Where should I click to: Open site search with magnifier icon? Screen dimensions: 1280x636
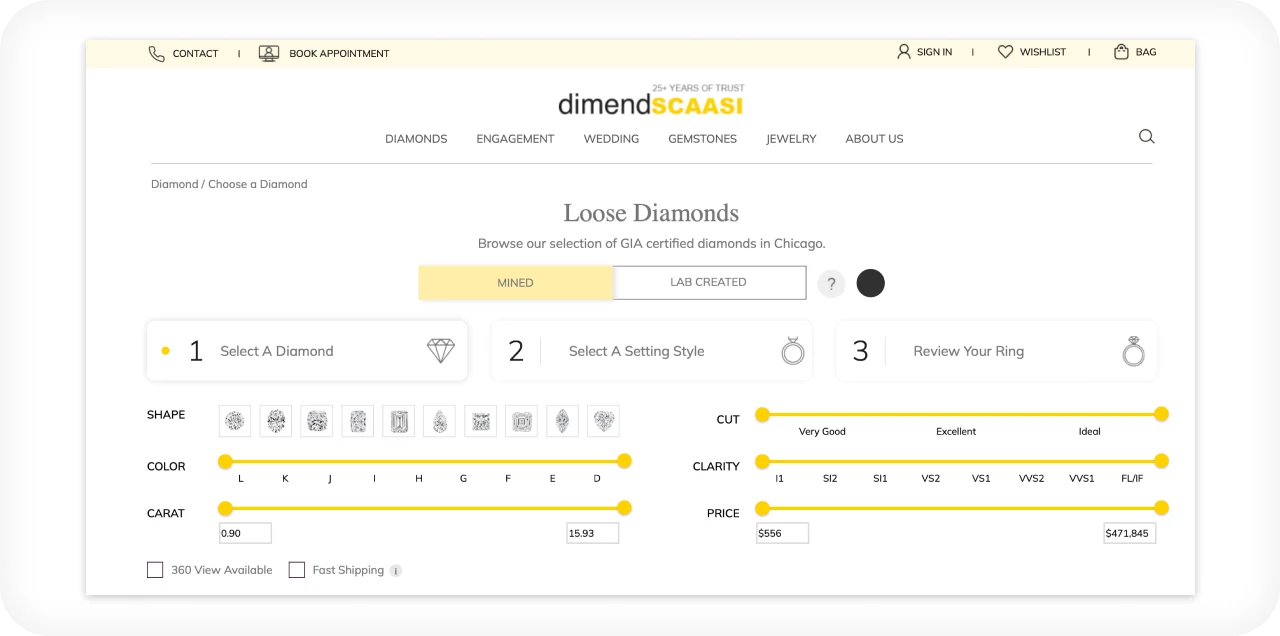click(1147, 137)
